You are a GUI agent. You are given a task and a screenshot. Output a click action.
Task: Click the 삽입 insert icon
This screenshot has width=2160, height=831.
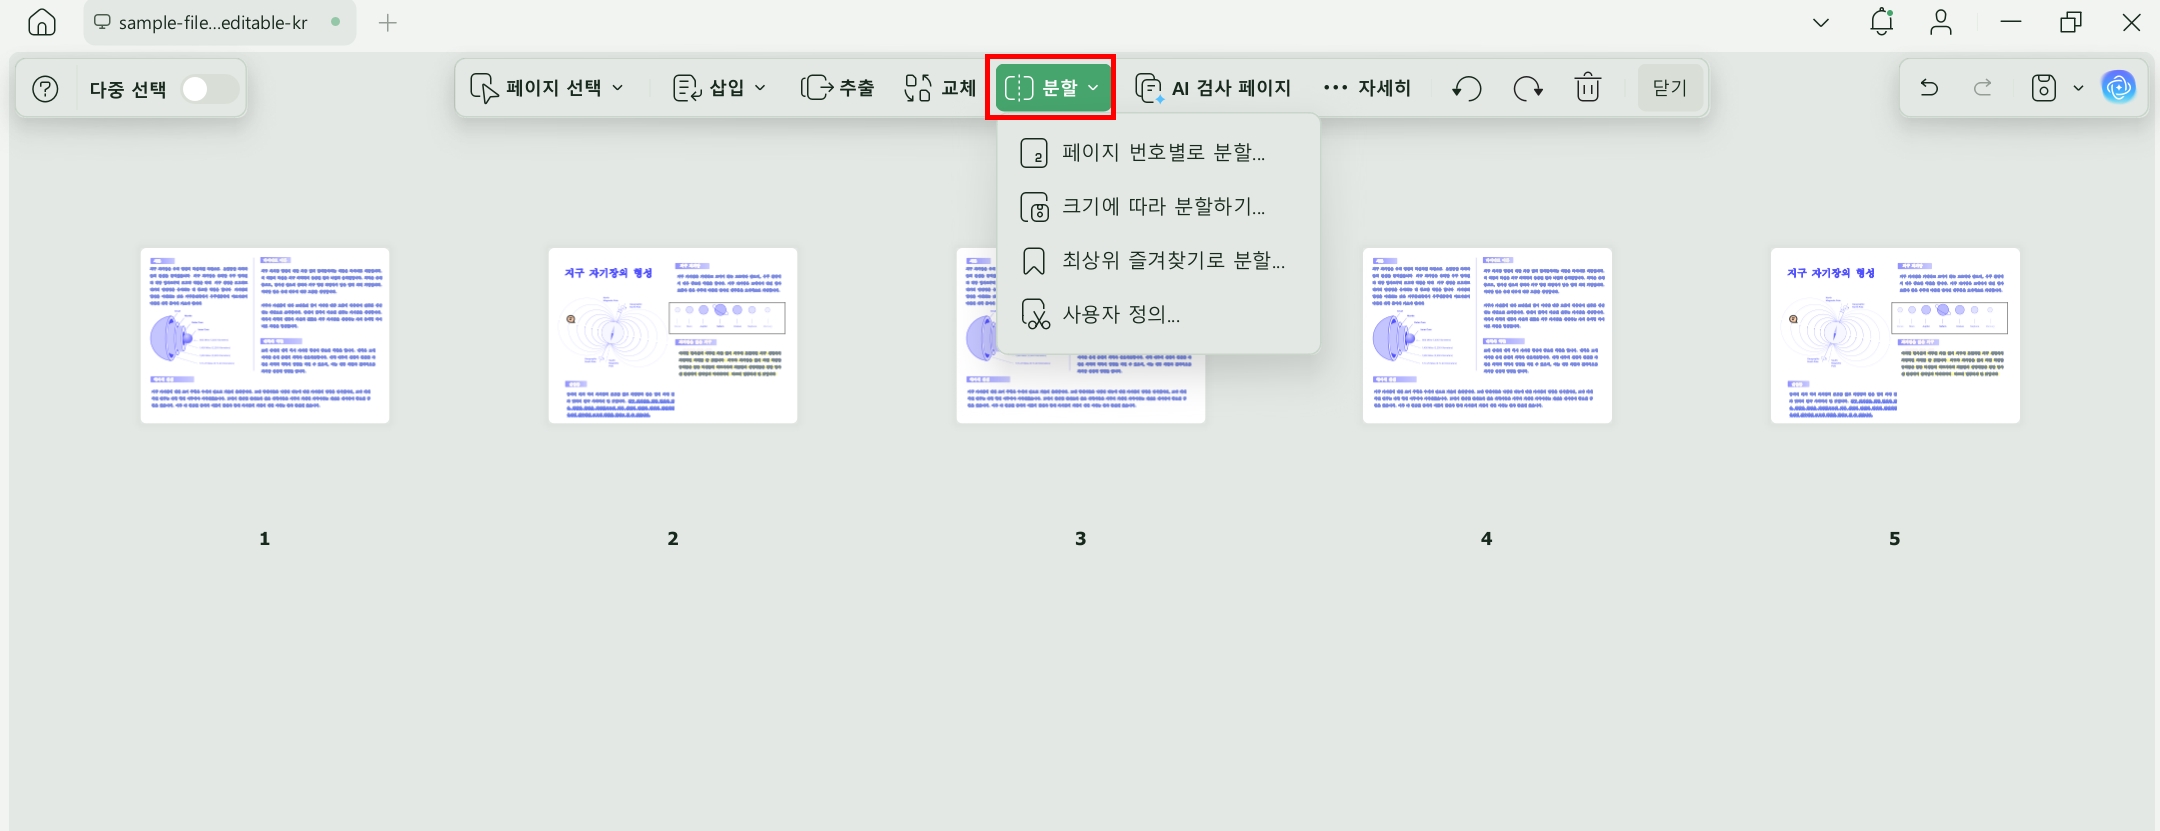687,88
